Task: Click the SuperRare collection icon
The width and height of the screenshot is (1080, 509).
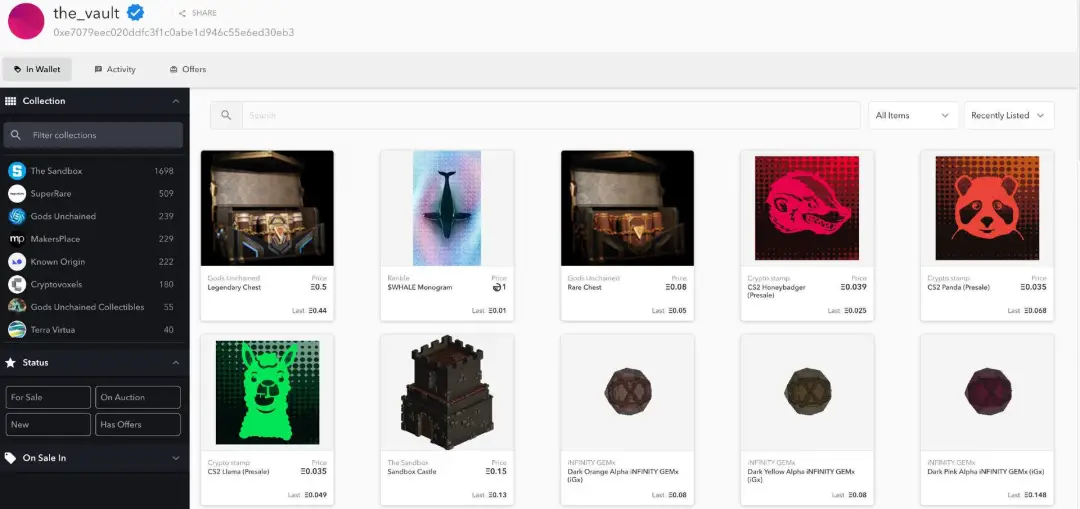Action: coord(17,194)
